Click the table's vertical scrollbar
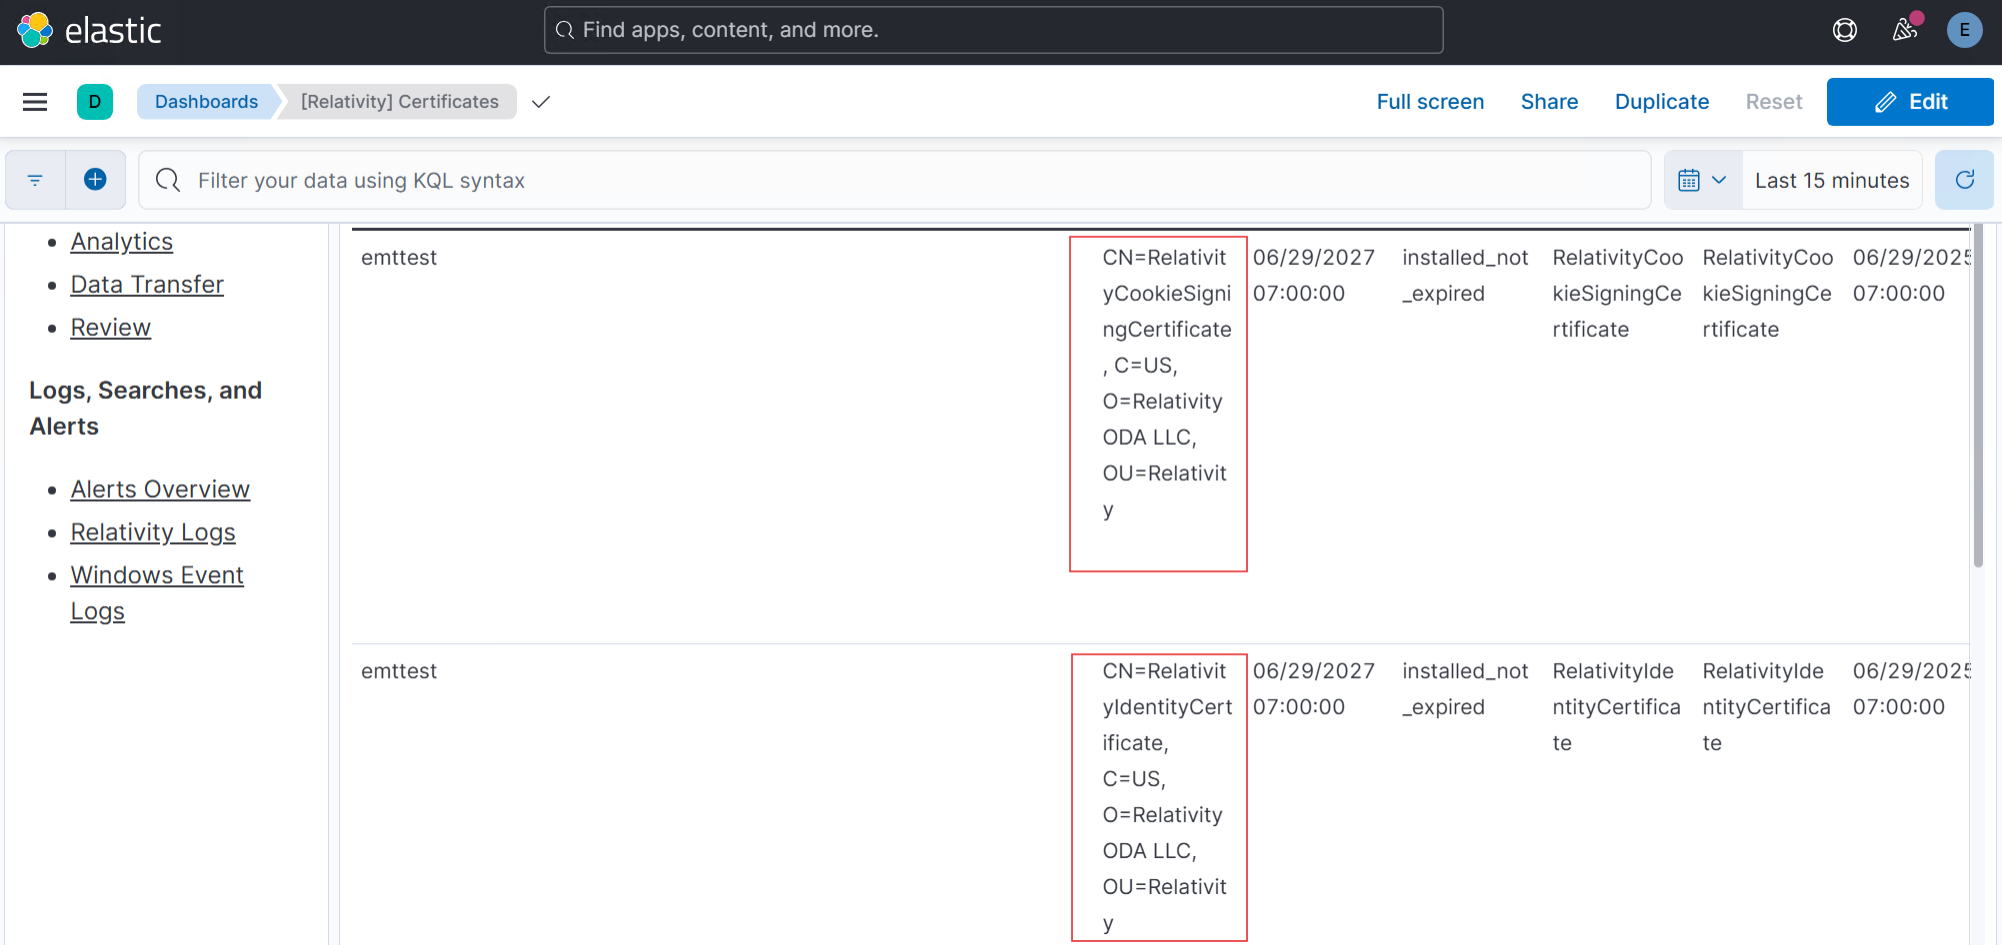This screenshot has height=945, width=2002. pyautogui.click(x=1977, y=400)
